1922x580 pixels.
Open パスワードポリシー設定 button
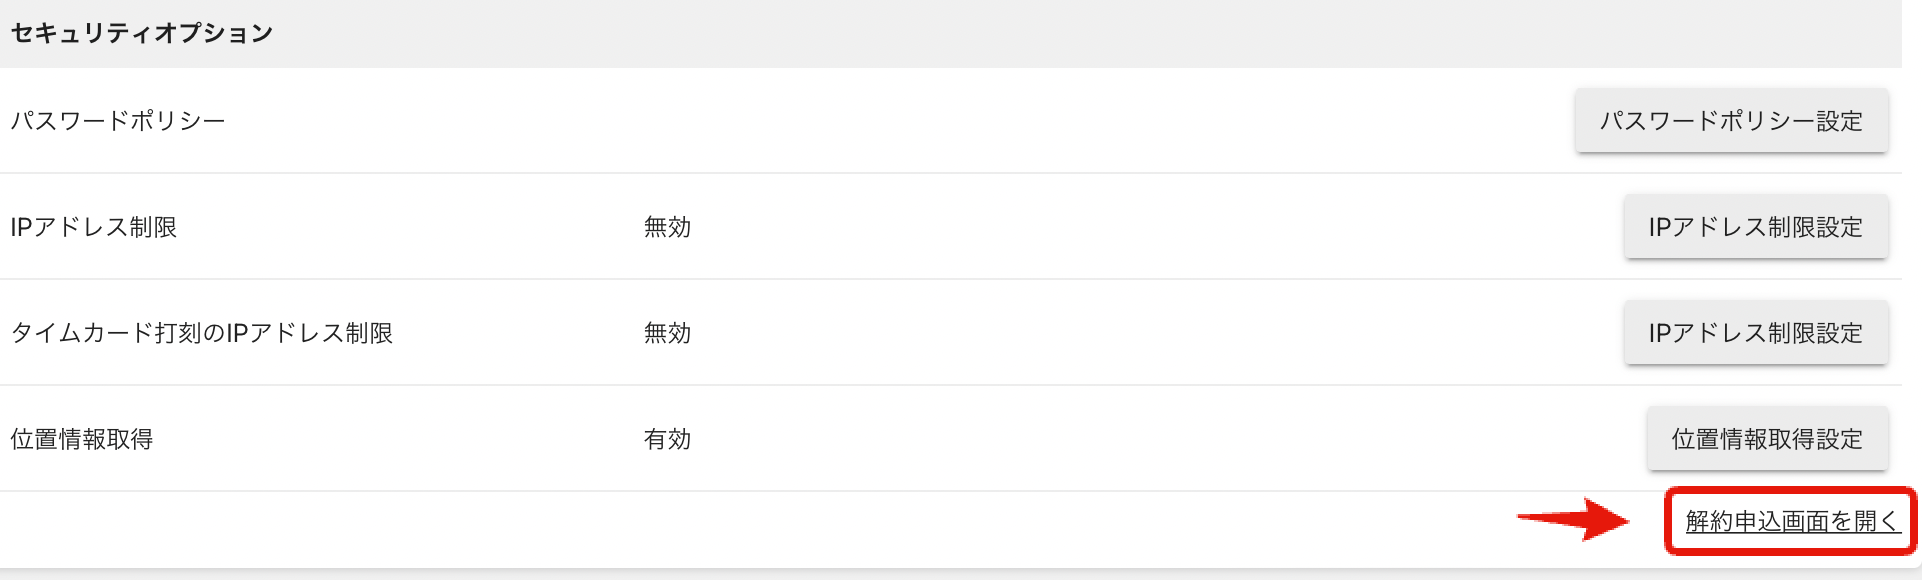[x=1731, y=121]
